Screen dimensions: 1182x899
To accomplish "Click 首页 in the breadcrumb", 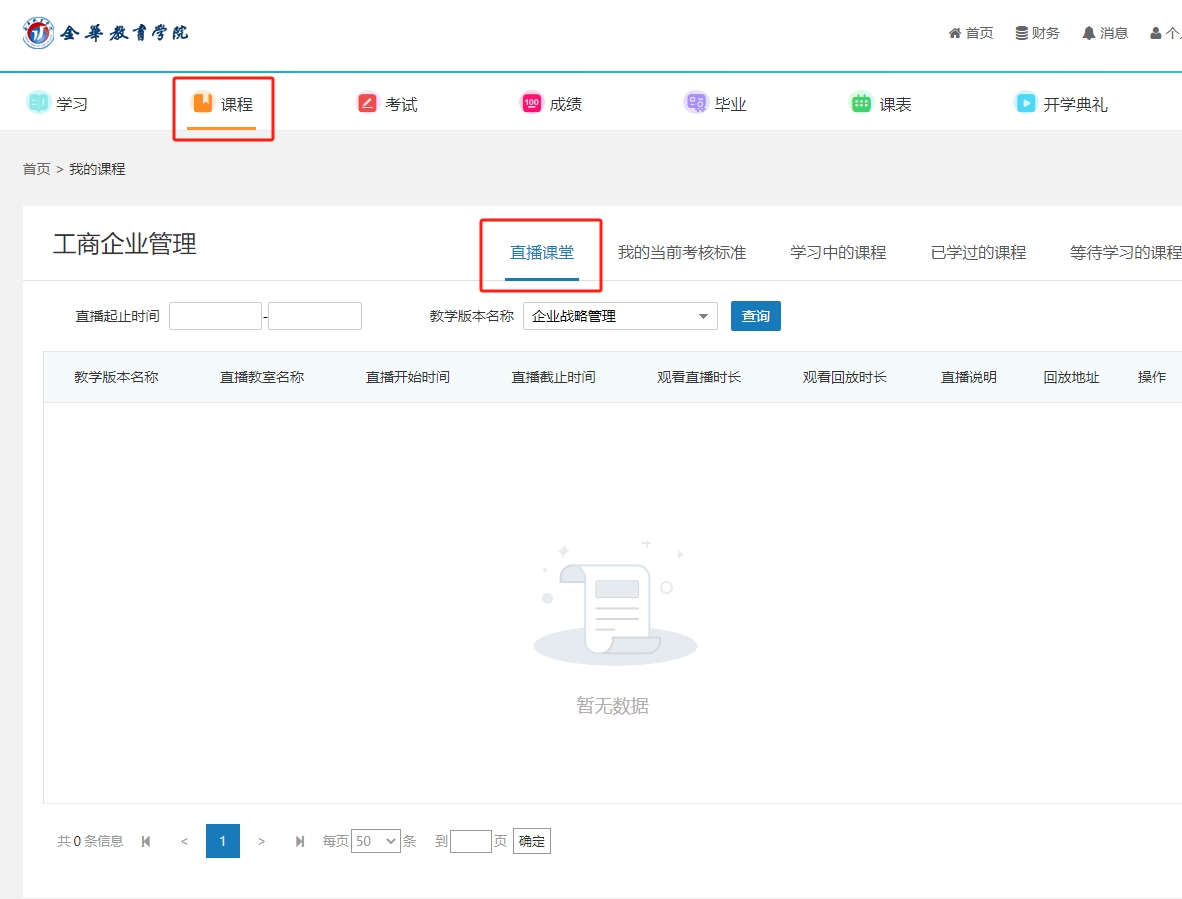I will 36,169.
